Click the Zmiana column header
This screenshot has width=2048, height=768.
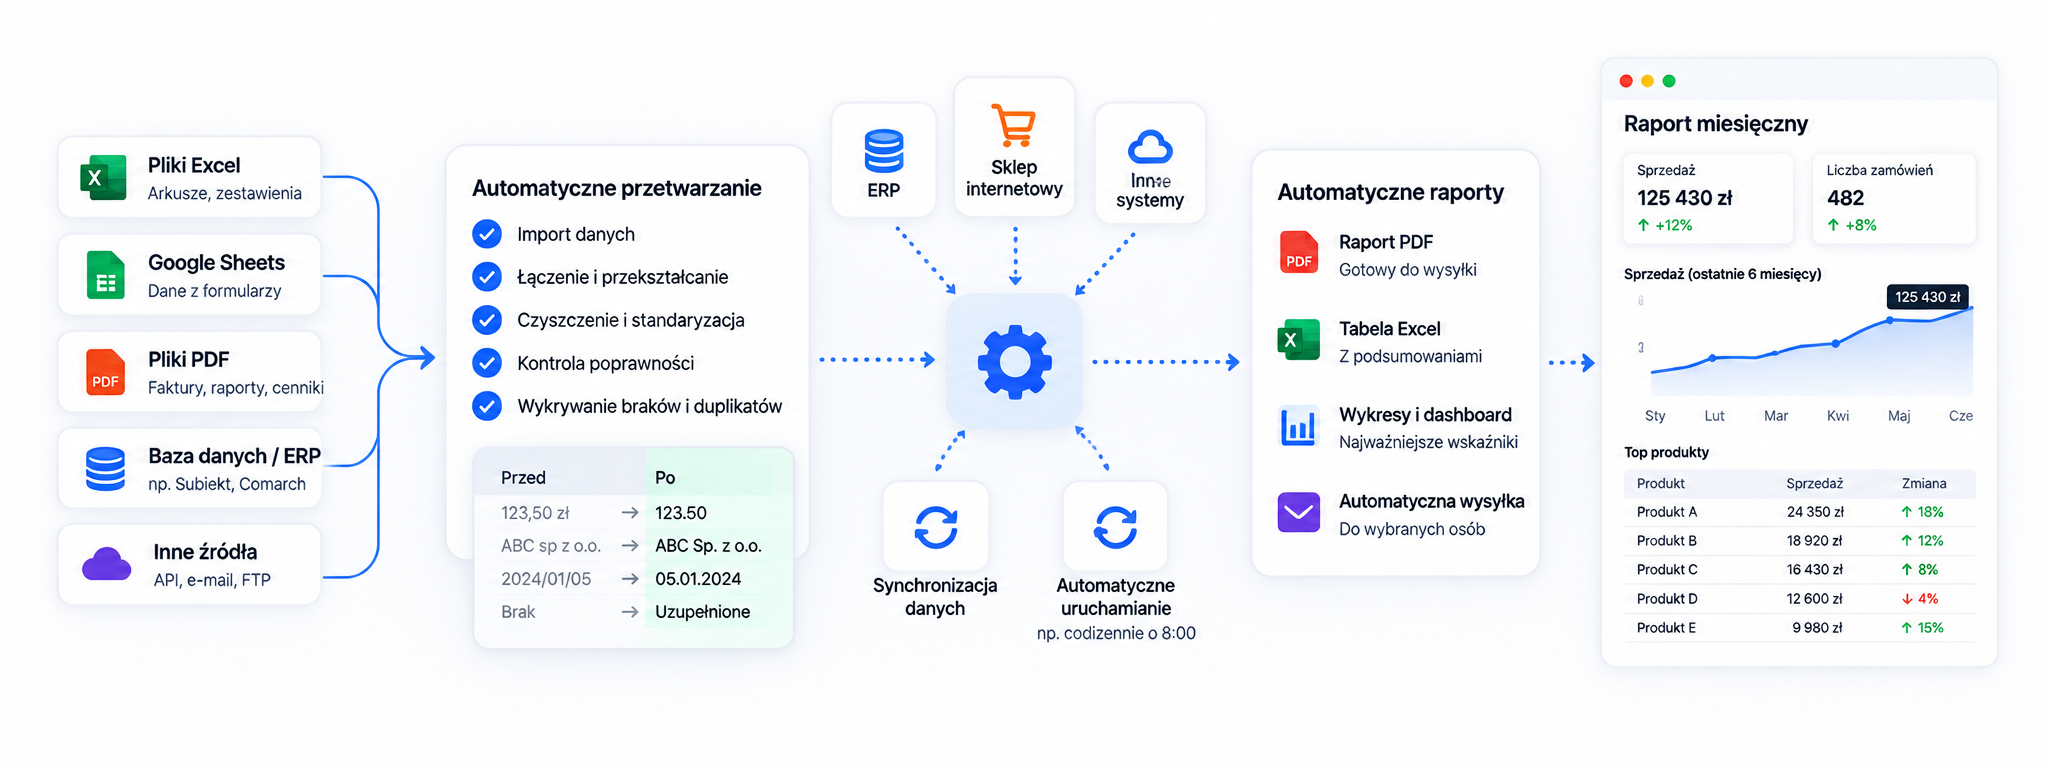(x=1924, y=484)
